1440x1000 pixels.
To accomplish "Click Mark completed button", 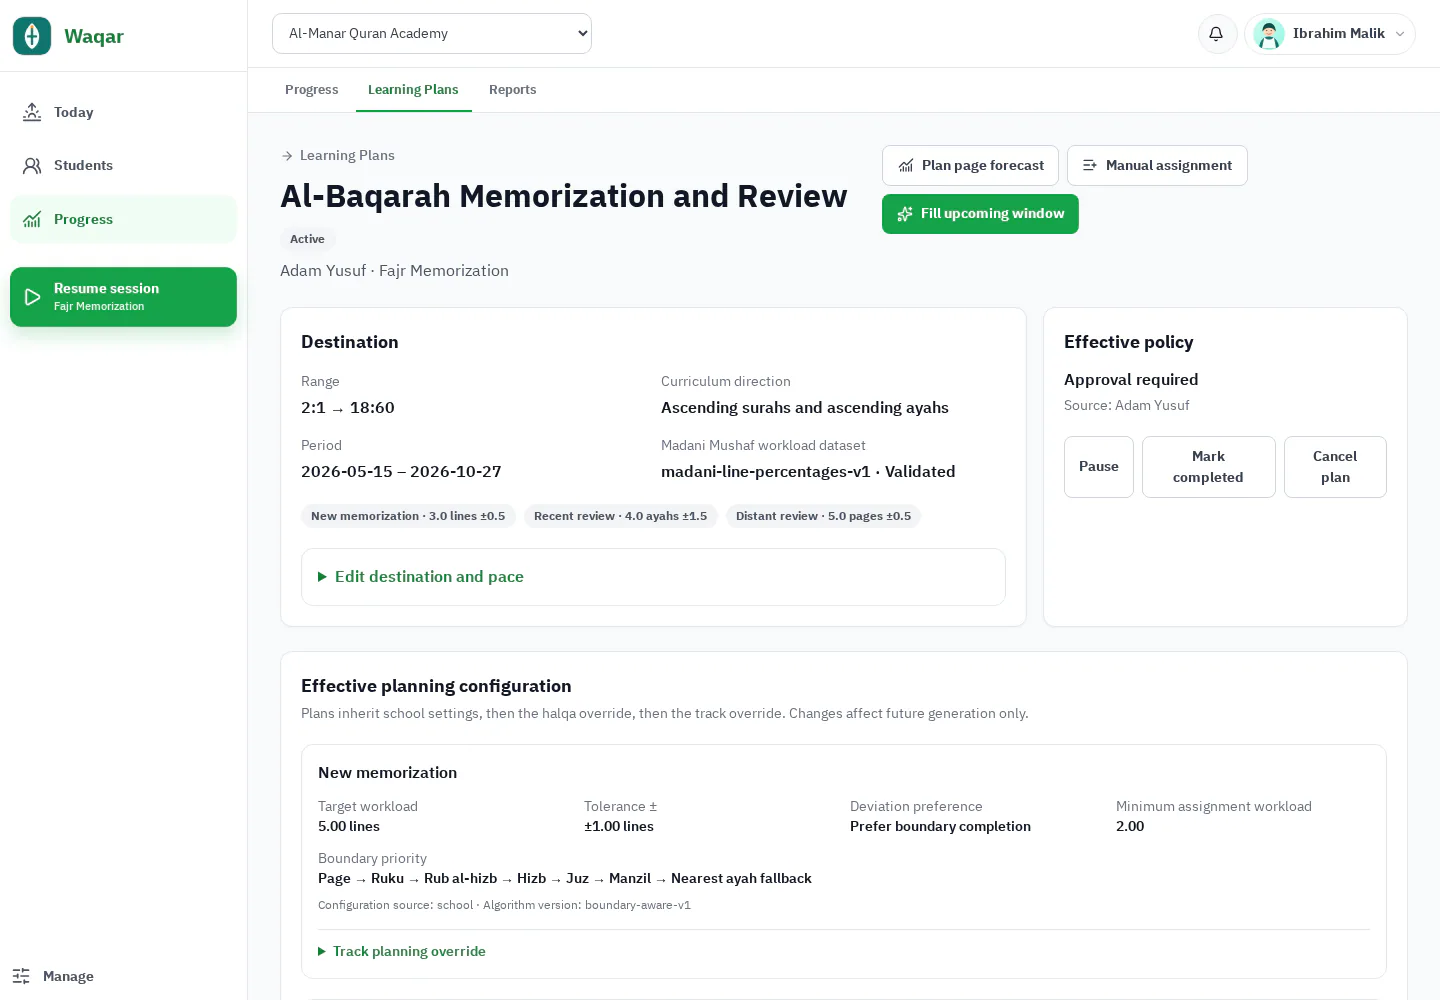I will click(1208, 467).
